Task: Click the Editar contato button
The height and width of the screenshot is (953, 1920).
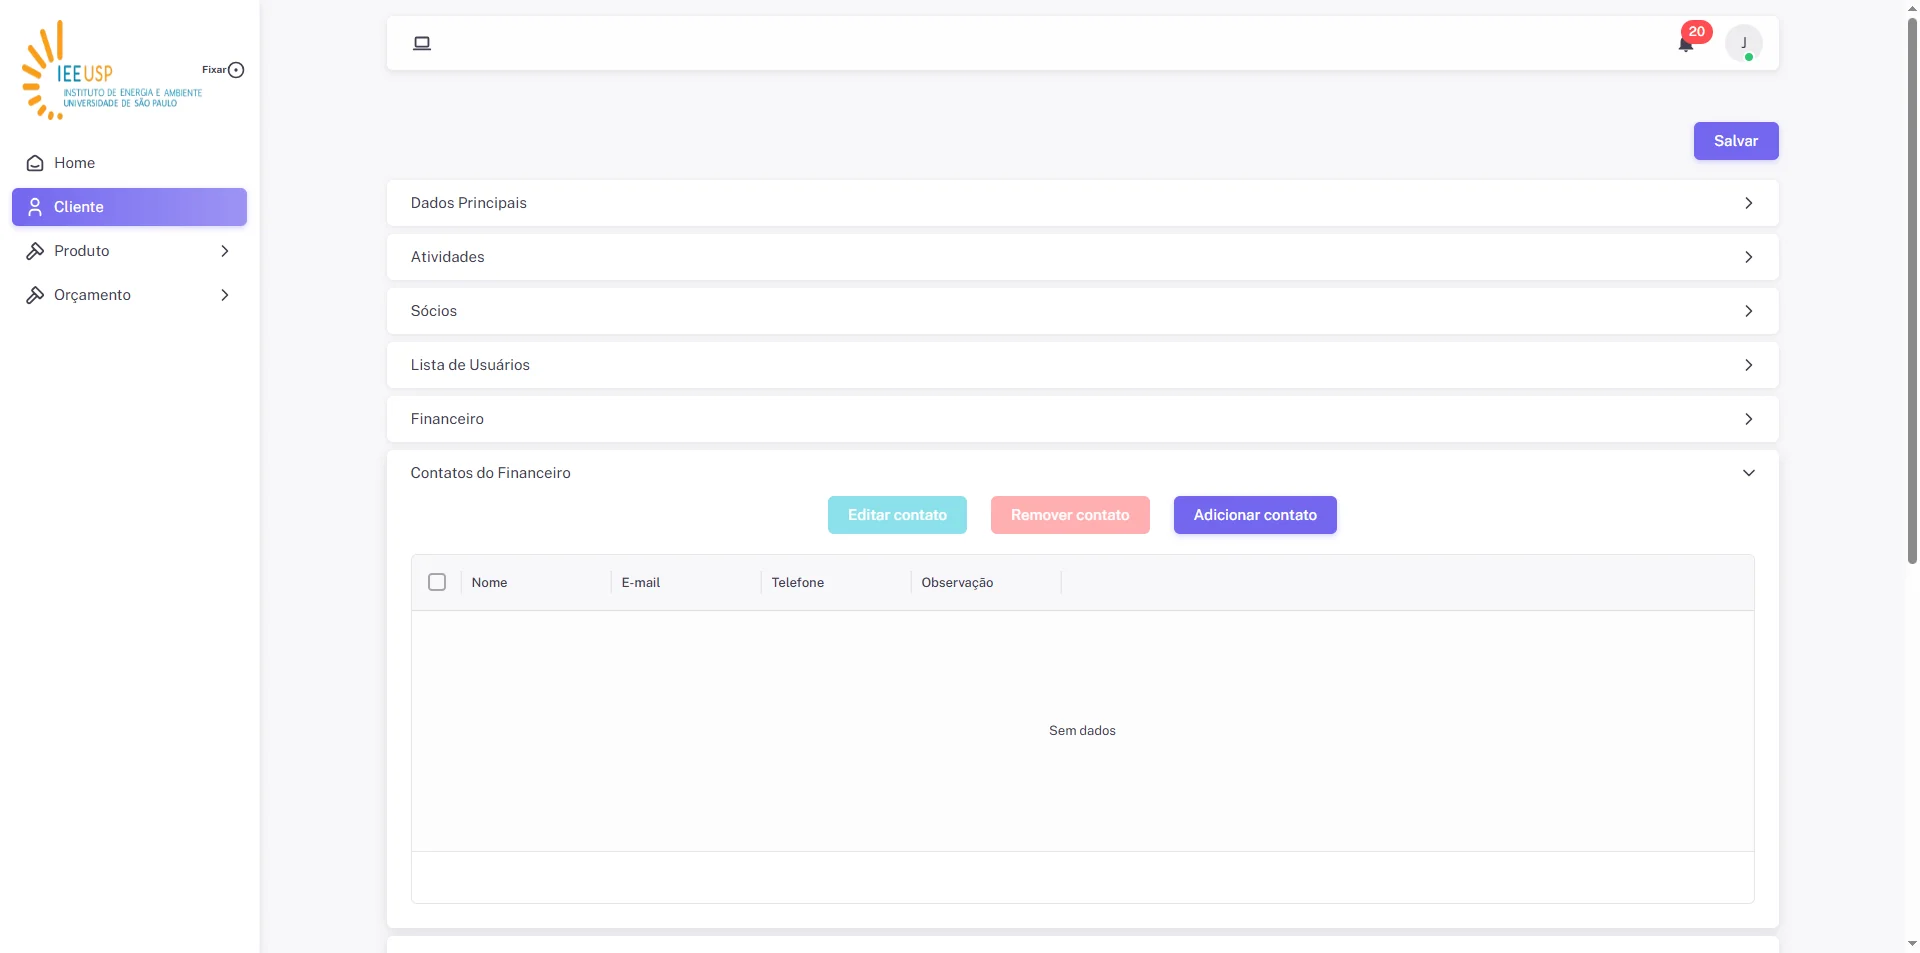Action: pyautogui.click(x=897, y=515)
